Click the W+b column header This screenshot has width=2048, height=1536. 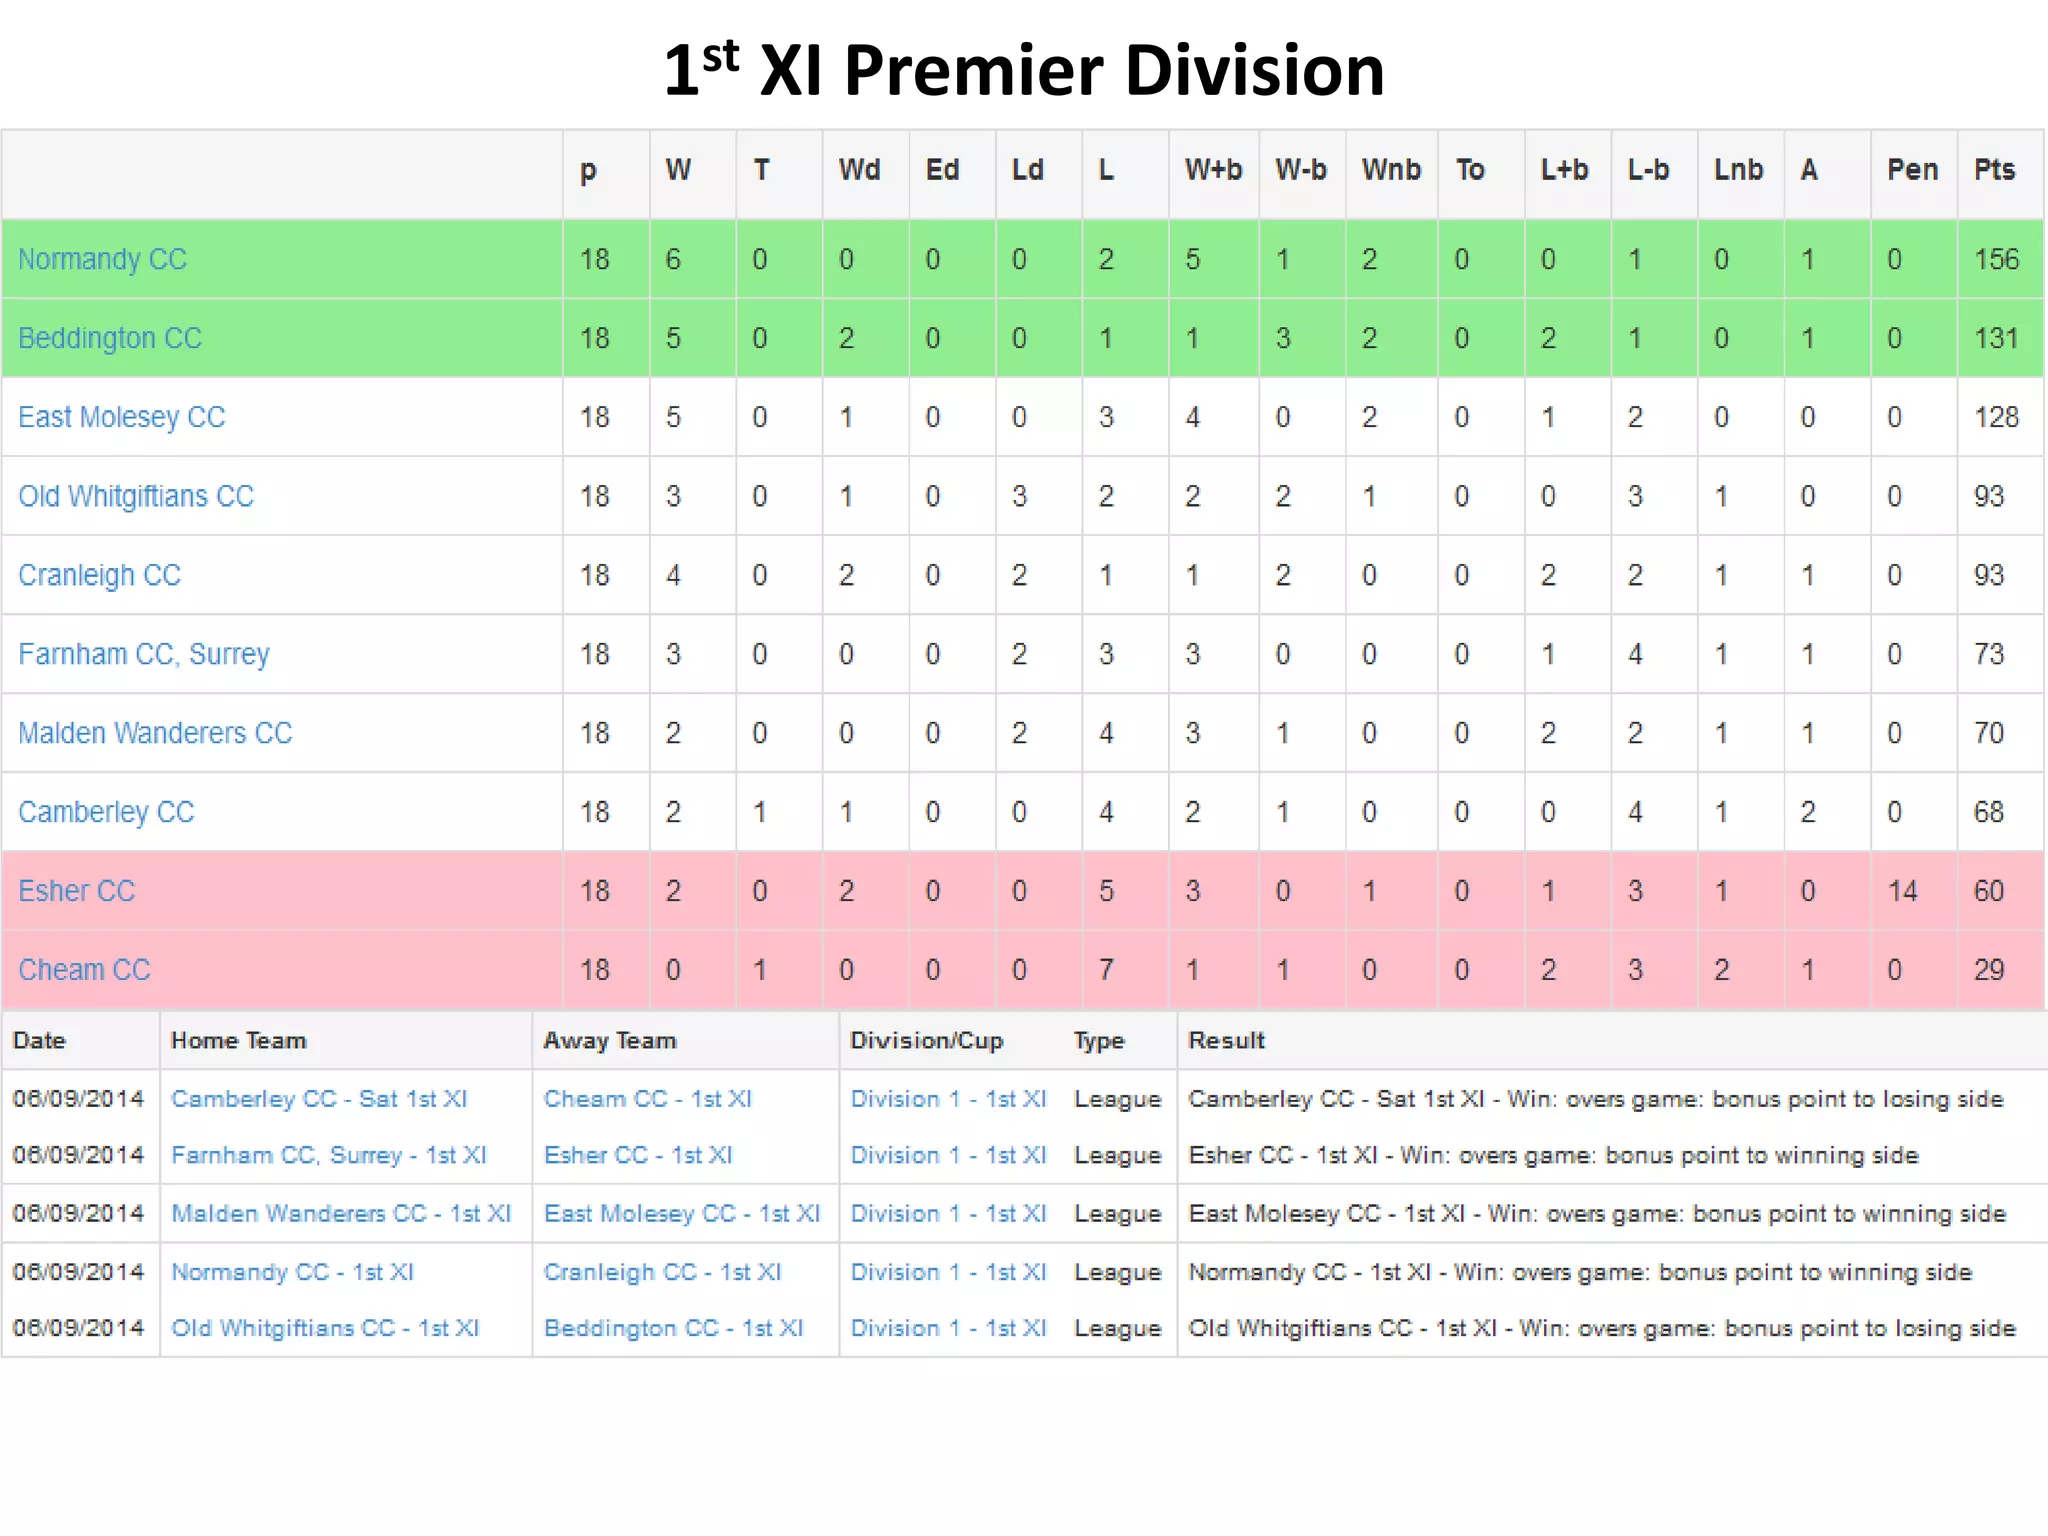coord(1213,170)
